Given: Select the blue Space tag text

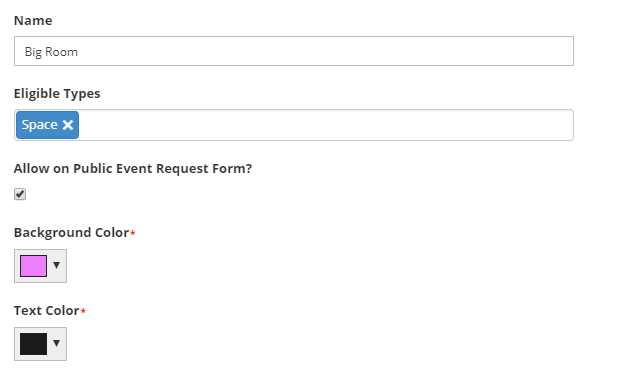Looking at the screenshot, I should [x=40, y=125].
